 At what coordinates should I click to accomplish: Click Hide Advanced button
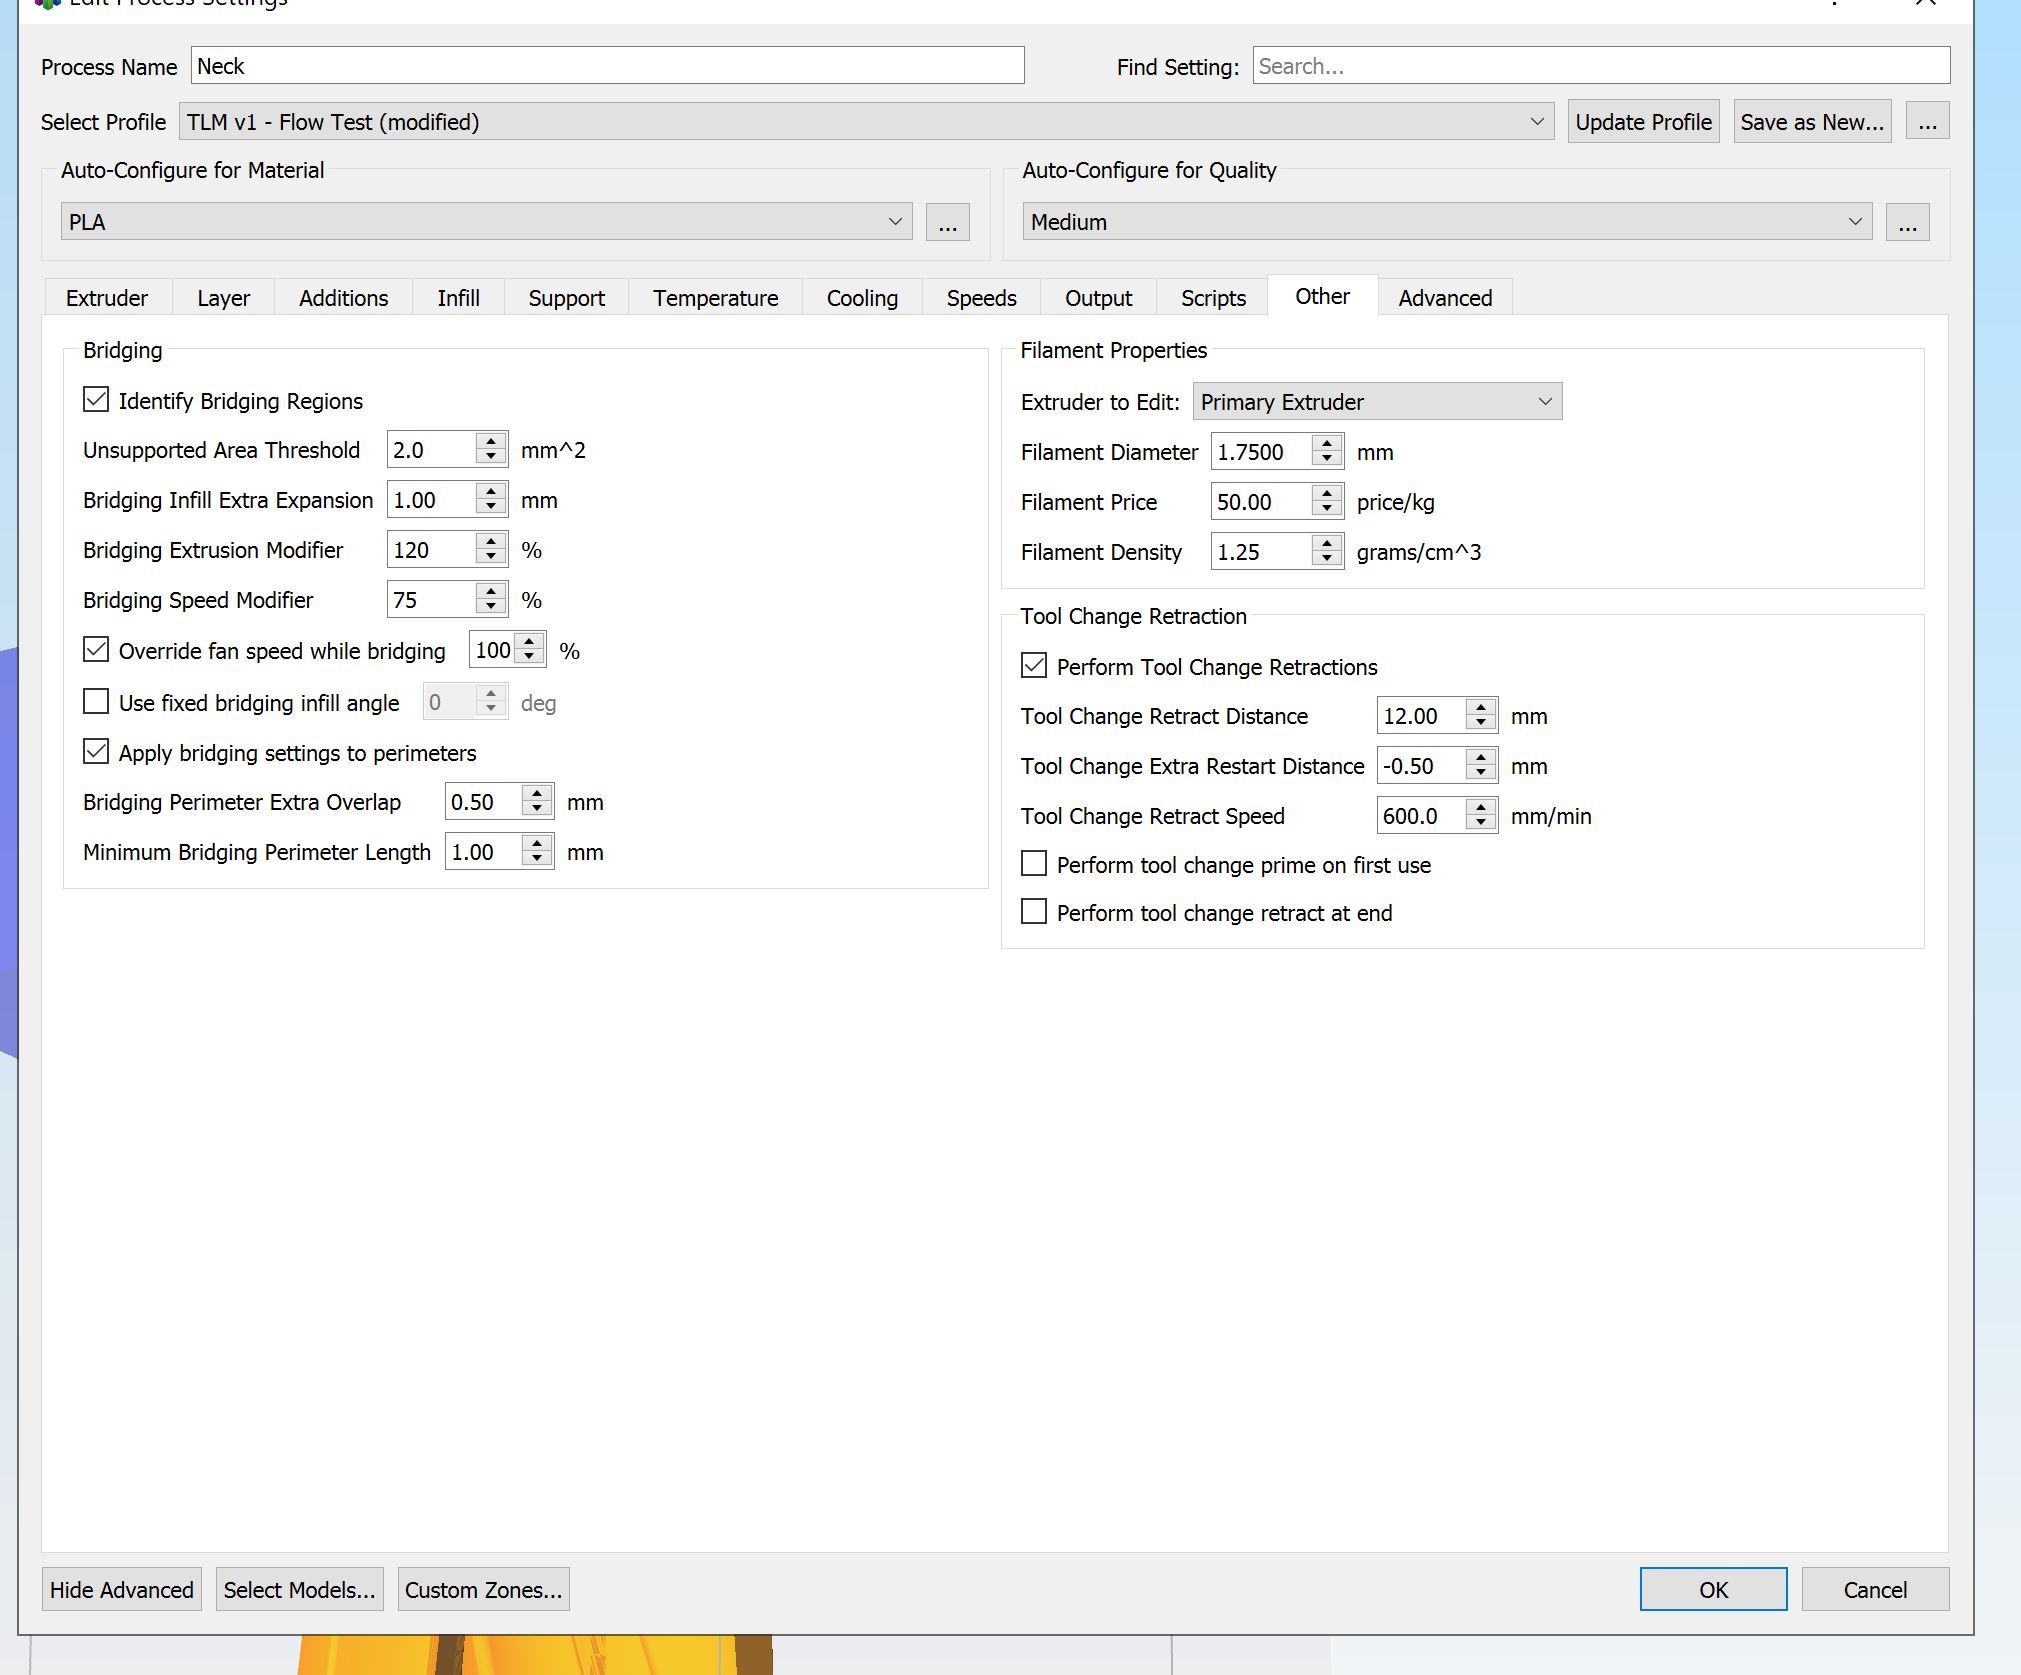(122, 1590)
